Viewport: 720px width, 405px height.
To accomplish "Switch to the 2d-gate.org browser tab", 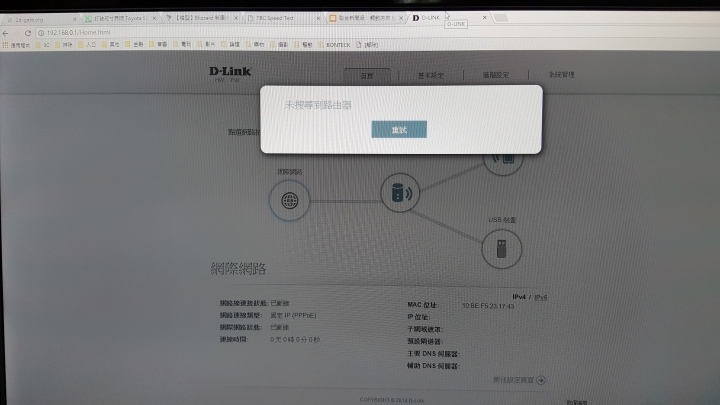I will pos(39,19).
